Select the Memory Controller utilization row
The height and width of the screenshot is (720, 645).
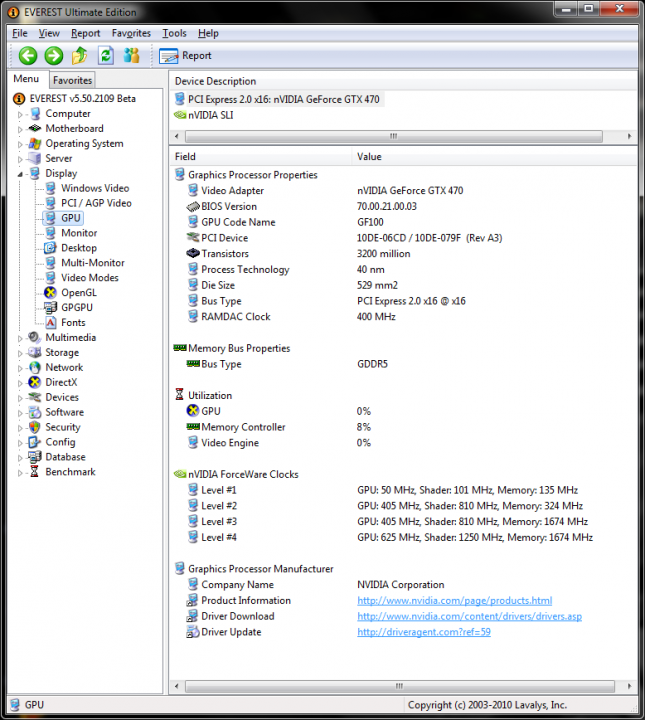click(403, 427)
